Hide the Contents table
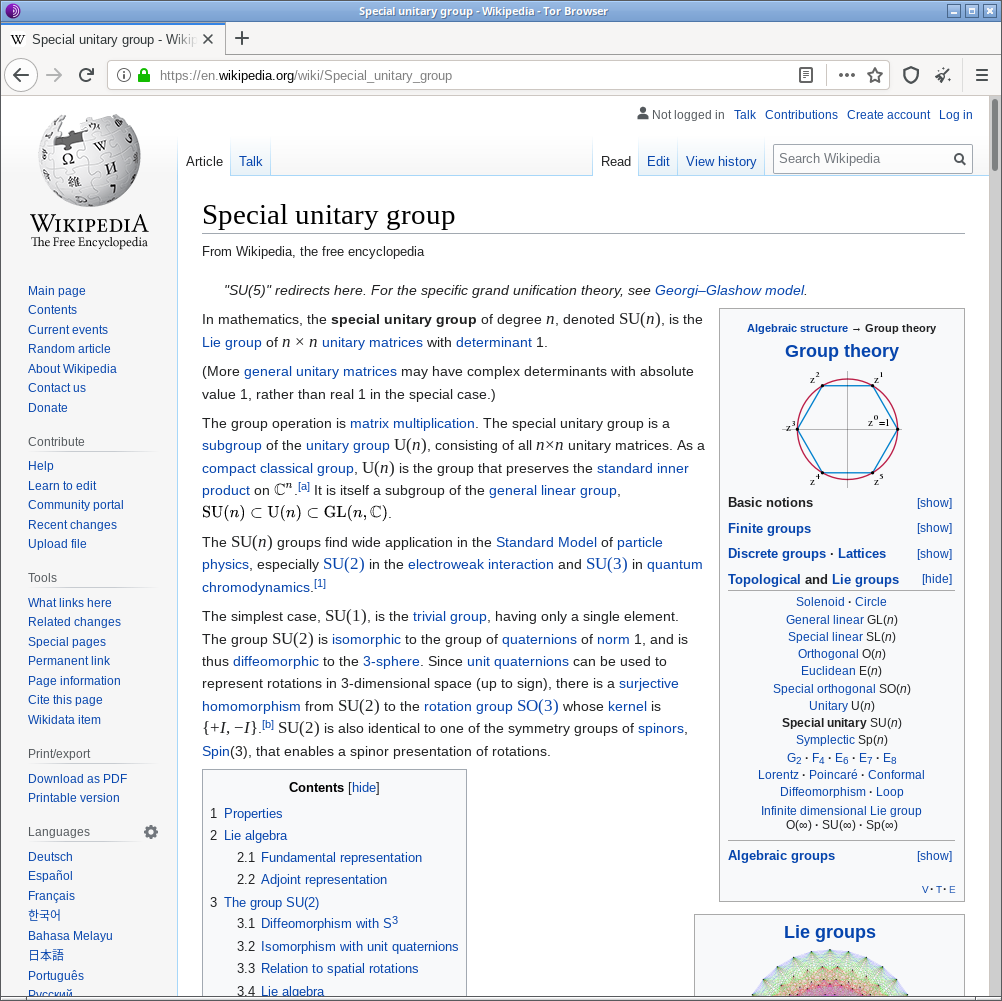Viewport: 1002px width, 1001px height. point(364,788)
